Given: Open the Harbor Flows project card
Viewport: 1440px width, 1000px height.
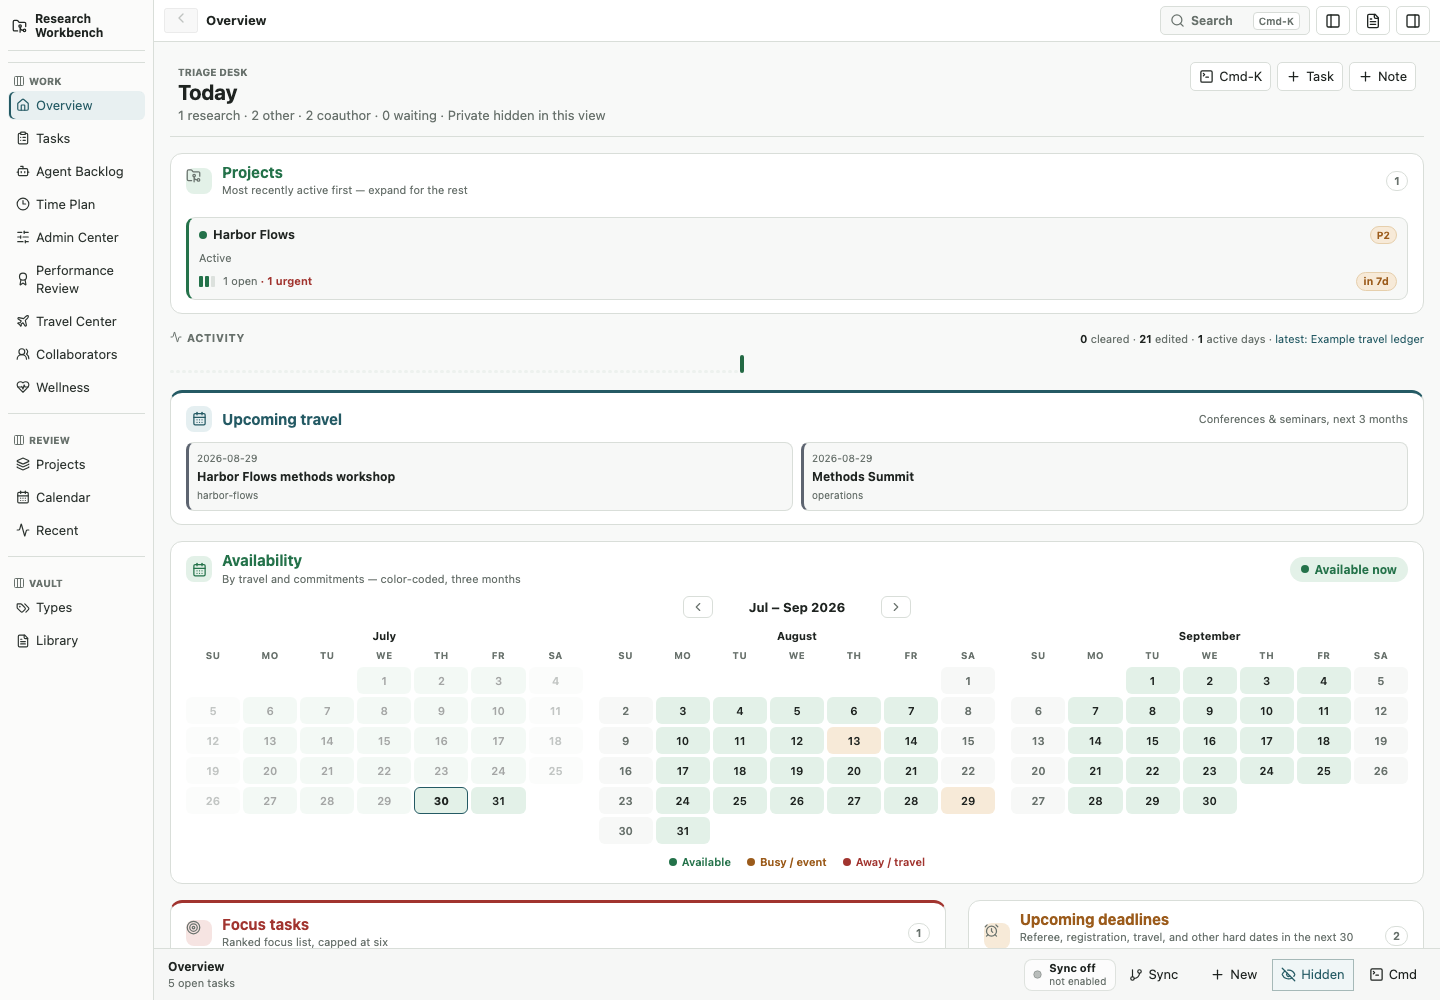Looking at the screenshot, I should click(x=797, y=258).
